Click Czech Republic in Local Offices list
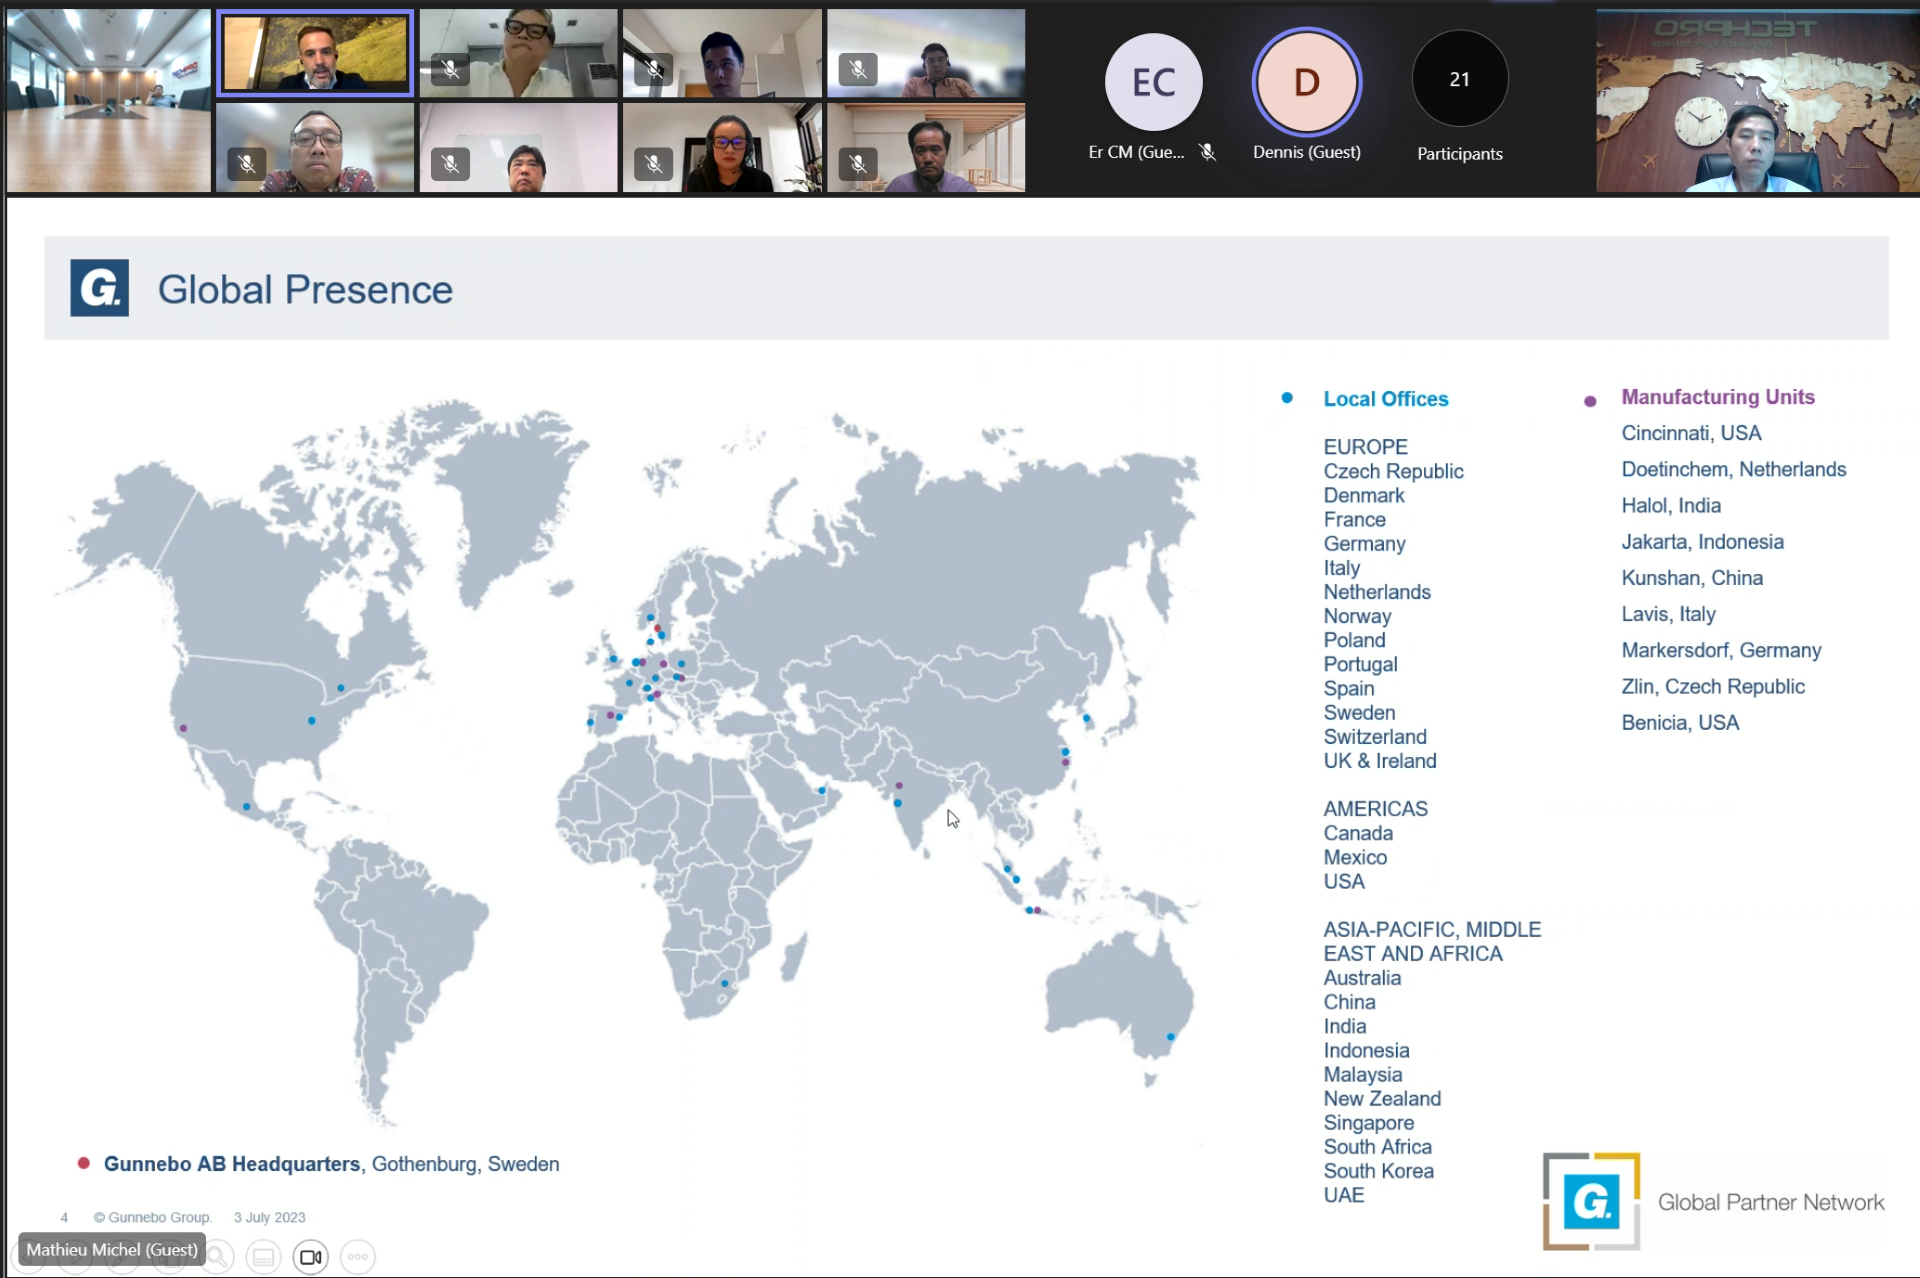This screenshot has width=1920, height=1278. tap(1393, 471)
